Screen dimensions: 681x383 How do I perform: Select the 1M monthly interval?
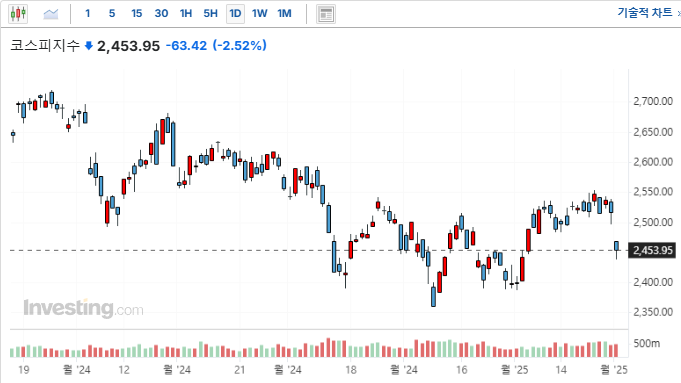click(x=284, y=13)
